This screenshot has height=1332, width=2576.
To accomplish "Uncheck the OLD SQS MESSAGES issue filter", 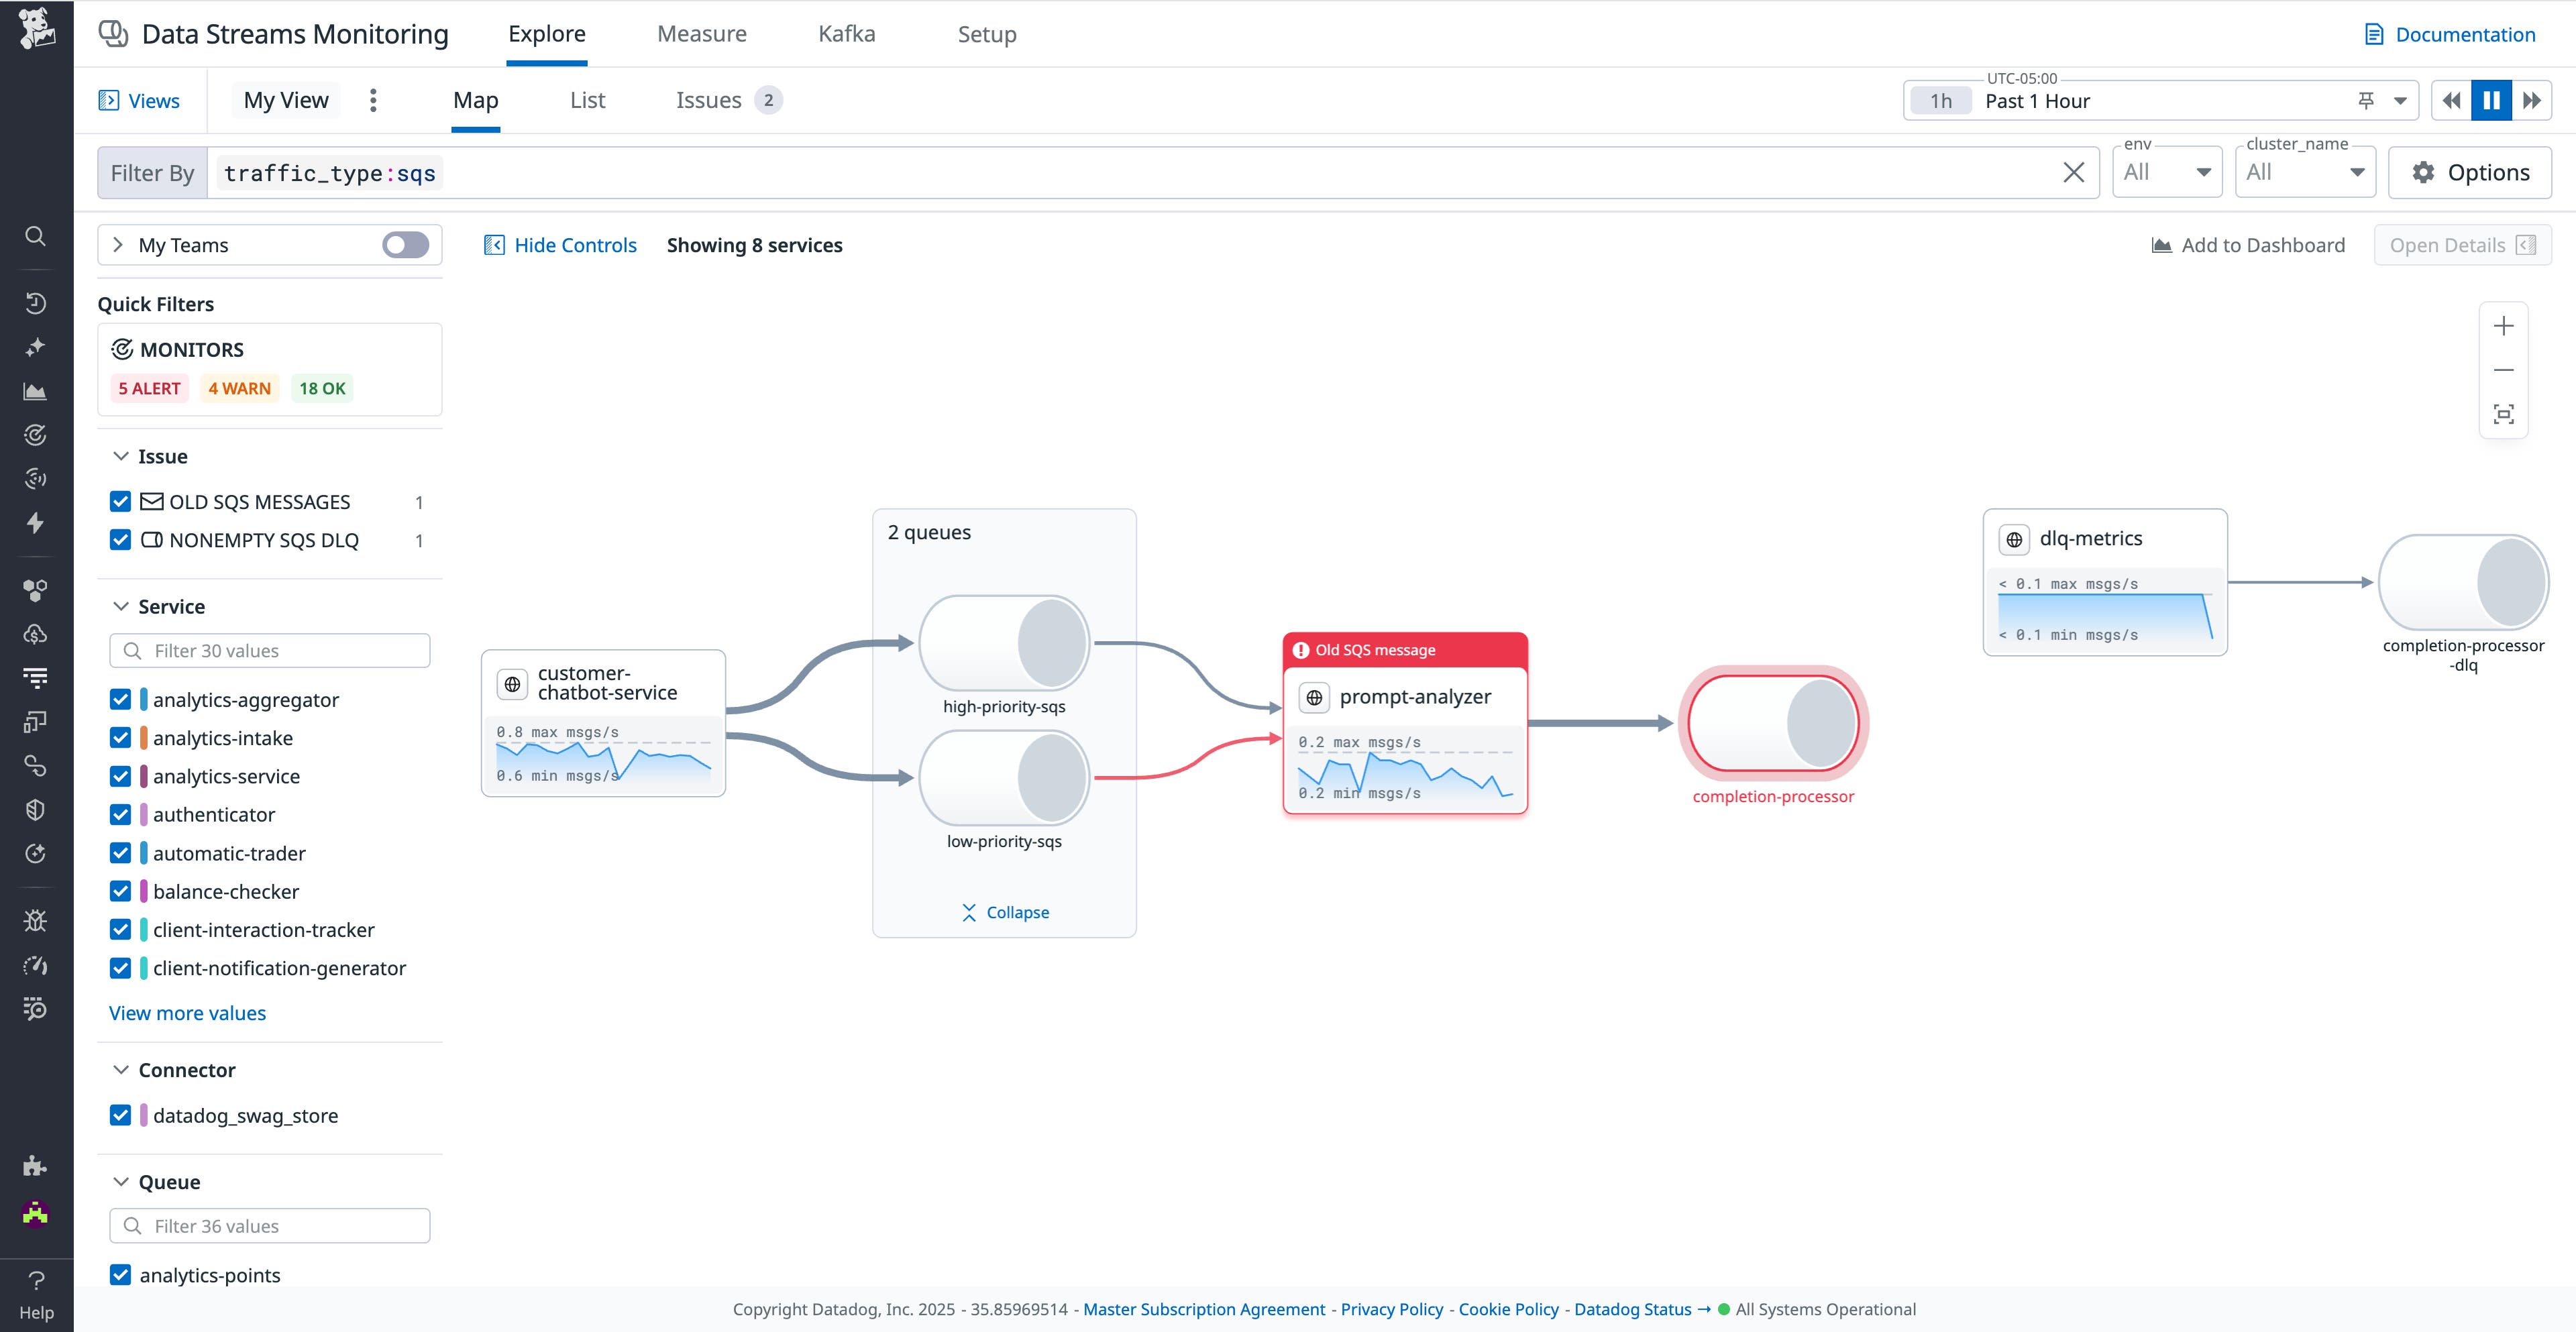I will tap(120, 501).
